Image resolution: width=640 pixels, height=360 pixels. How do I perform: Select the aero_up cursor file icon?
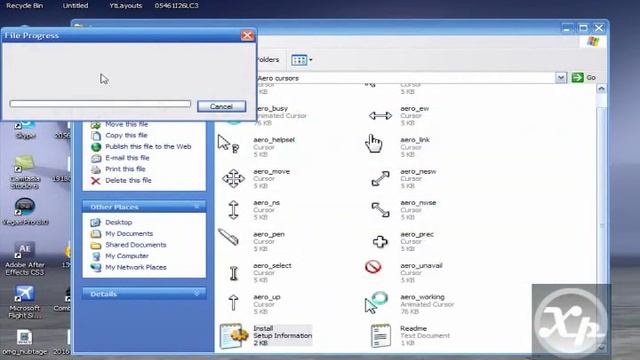[233, 303]
